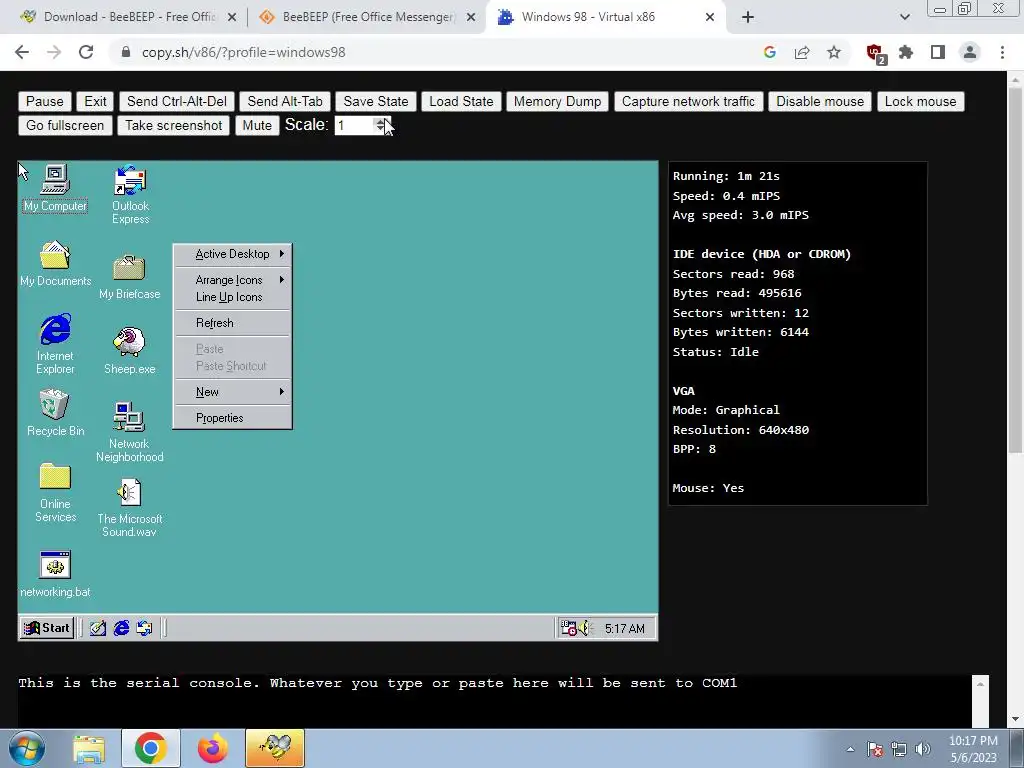1024x768 pixels.
Task: Click Internet Explorer quick launch icon
Action: pyautogui.click(x=121, y=628)
